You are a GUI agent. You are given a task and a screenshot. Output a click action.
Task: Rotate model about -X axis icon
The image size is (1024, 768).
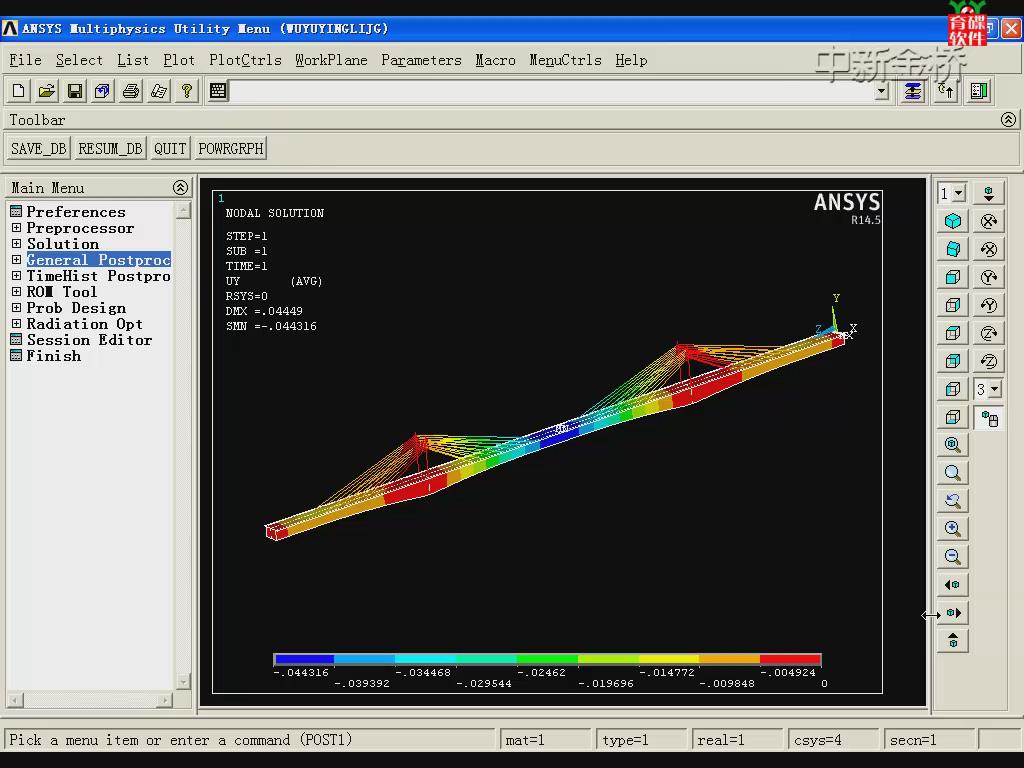pos(988,249)
